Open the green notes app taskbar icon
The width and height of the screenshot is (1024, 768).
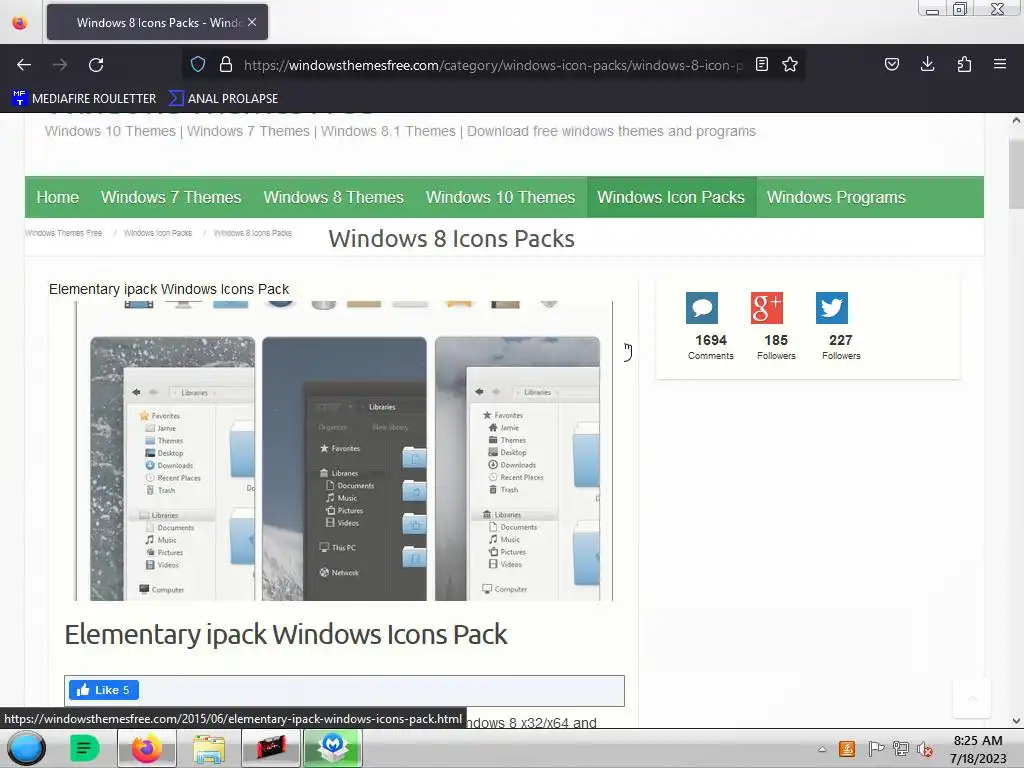[x=85, y=748]
